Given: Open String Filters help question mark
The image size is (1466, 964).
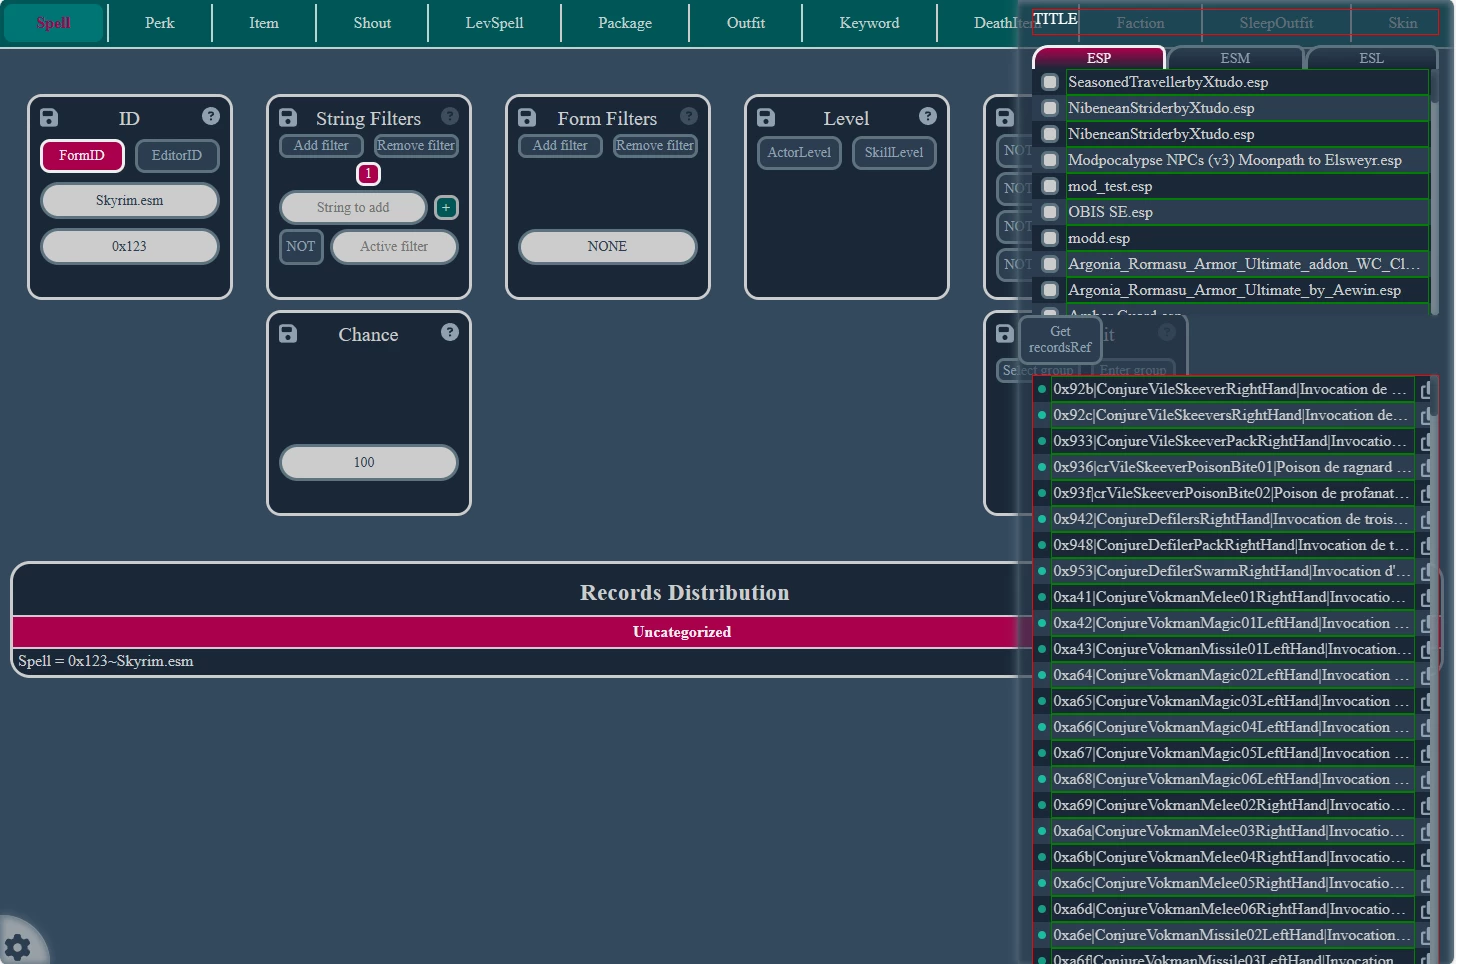Looking at the screenshot, I should (450, 116).
